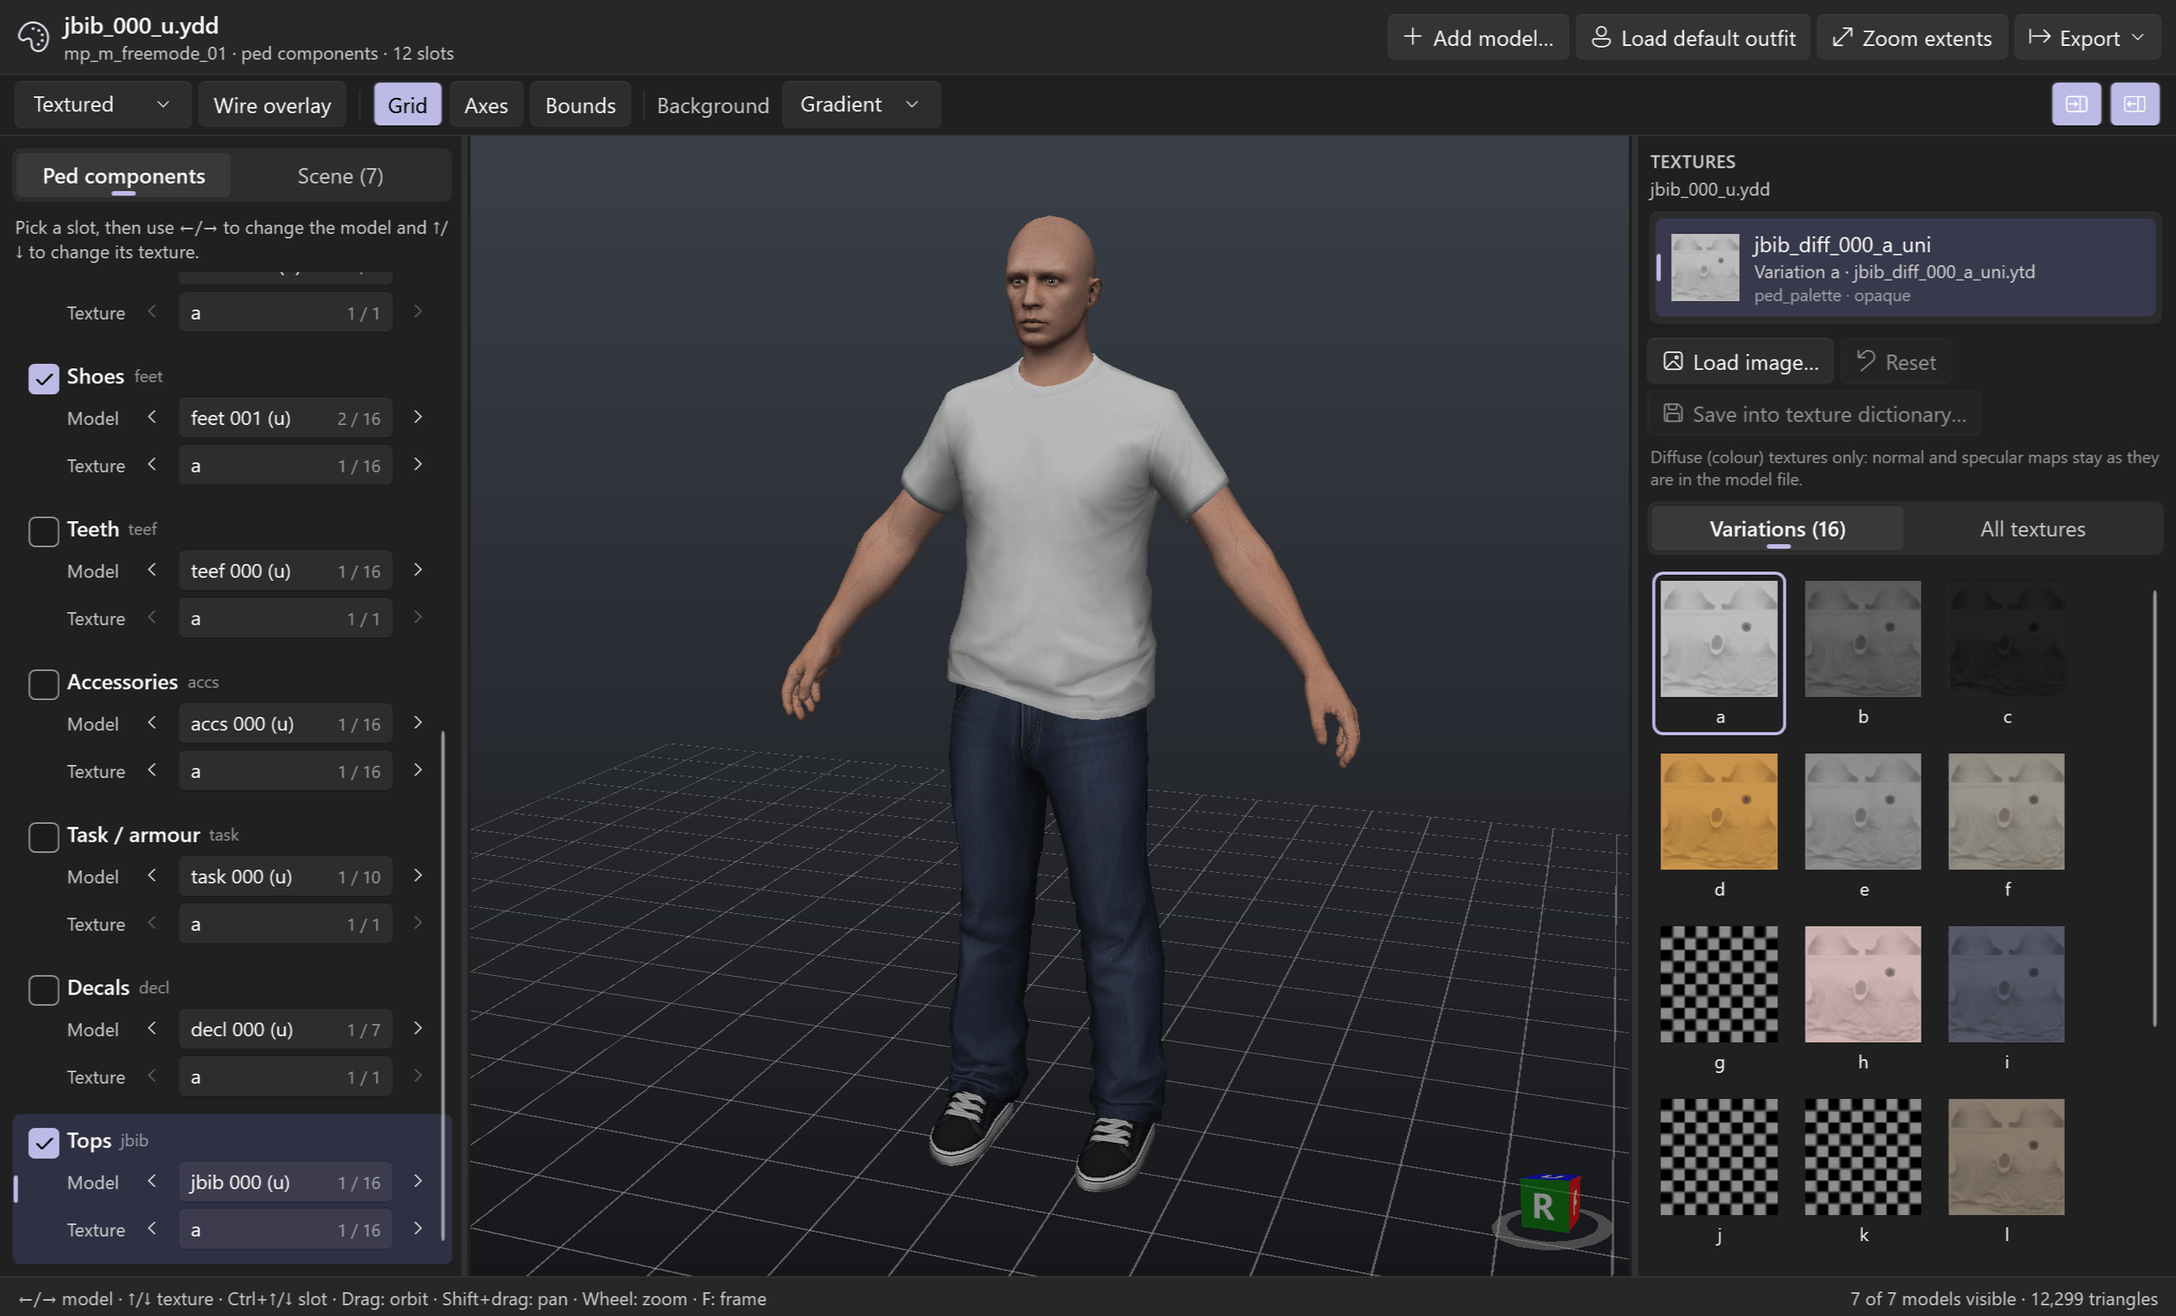This screenshot has width=2176, height=1316.
Task: Switch to the All textures tab
Action: tap(2032, 529)
